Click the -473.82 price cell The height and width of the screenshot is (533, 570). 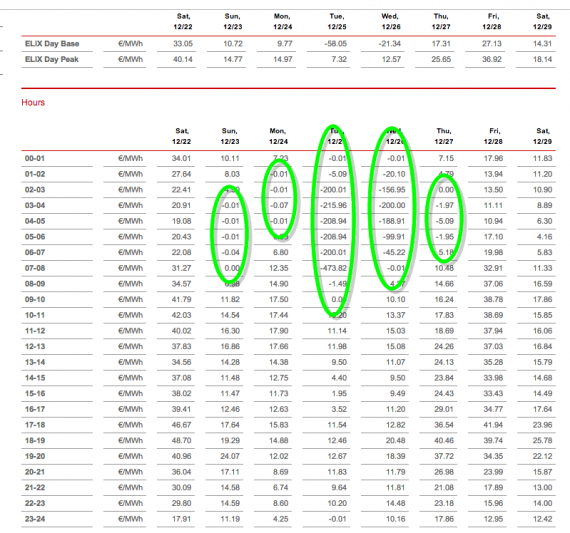click(333, 268)
